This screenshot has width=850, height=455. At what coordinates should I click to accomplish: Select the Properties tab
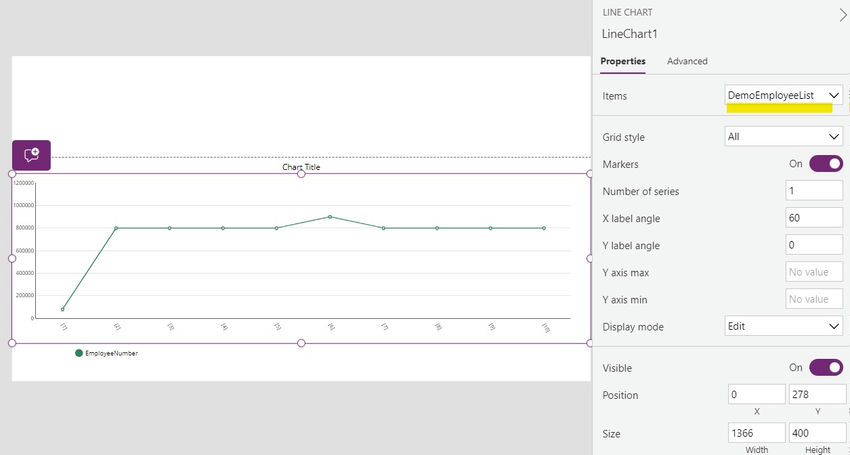(x=623, y=61)
